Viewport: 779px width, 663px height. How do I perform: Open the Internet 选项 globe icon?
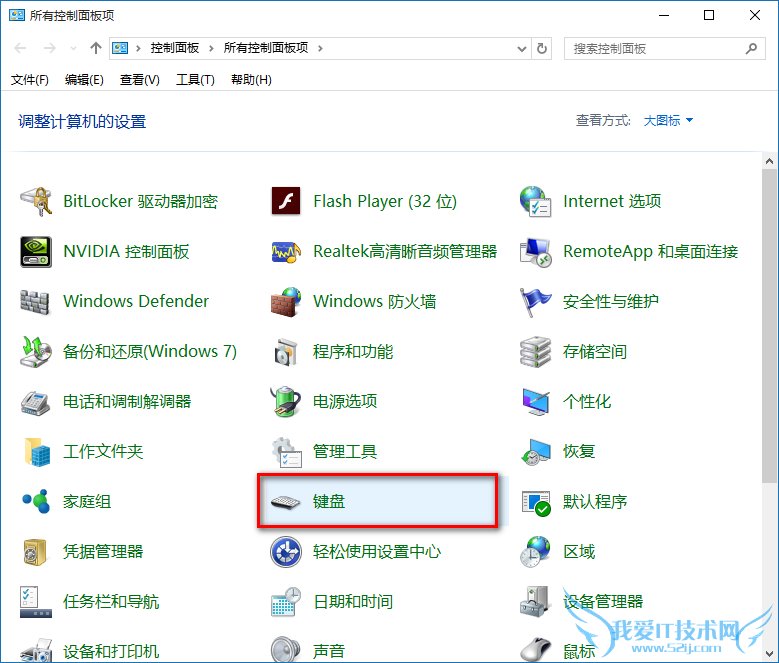535,201
